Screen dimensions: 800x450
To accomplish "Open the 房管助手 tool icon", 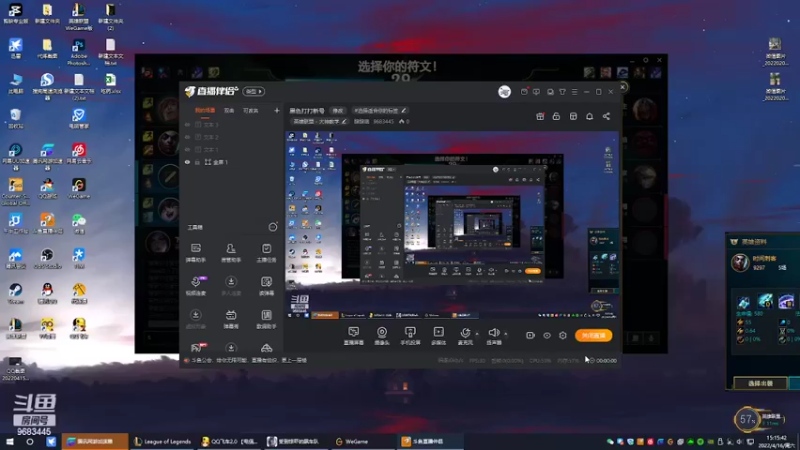I will point(231,253).
